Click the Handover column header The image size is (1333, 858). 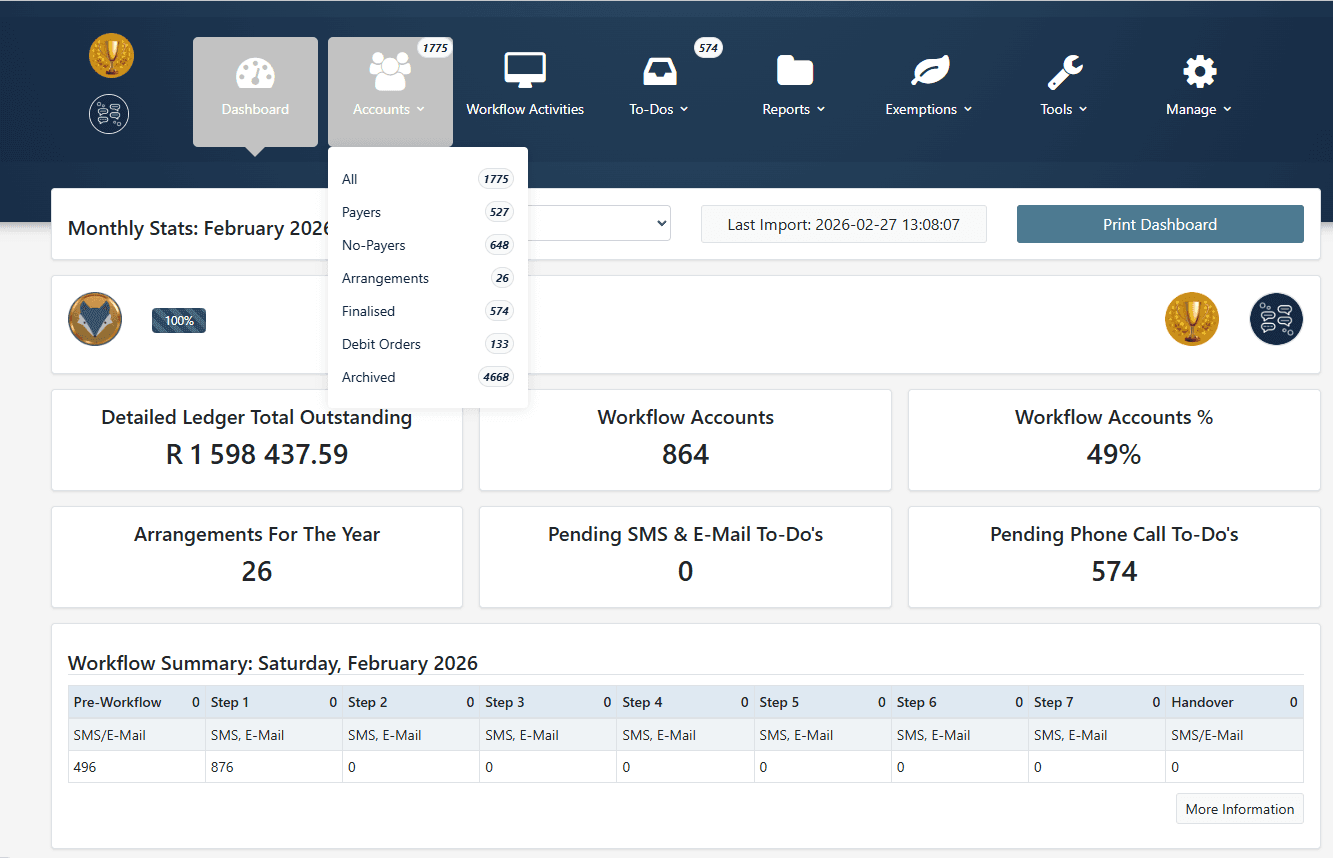(1235, 702)
